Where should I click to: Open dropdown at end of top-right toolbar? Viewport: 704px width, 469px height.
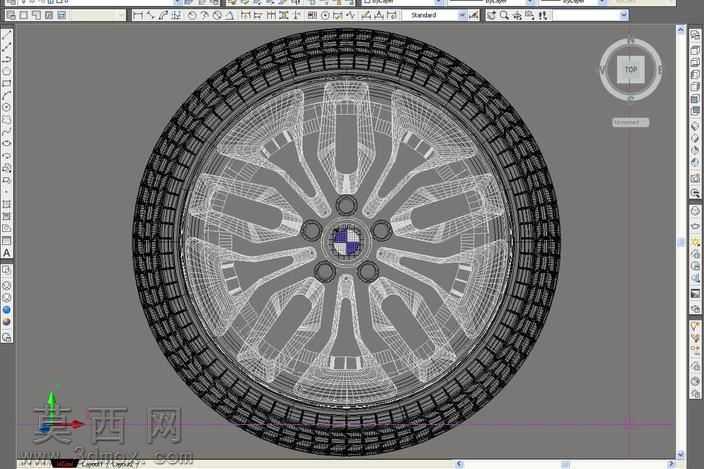(623, 15)
